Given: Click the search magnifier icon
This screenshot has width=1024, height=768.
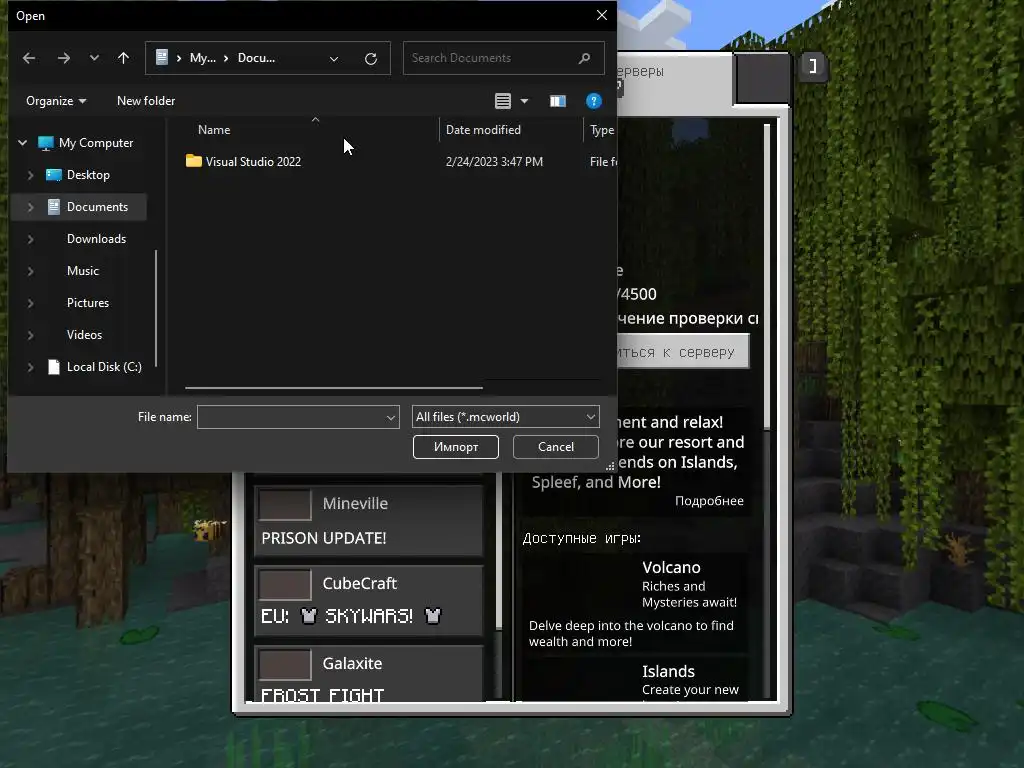Looking at the screenshot, I should coord(584,58).
